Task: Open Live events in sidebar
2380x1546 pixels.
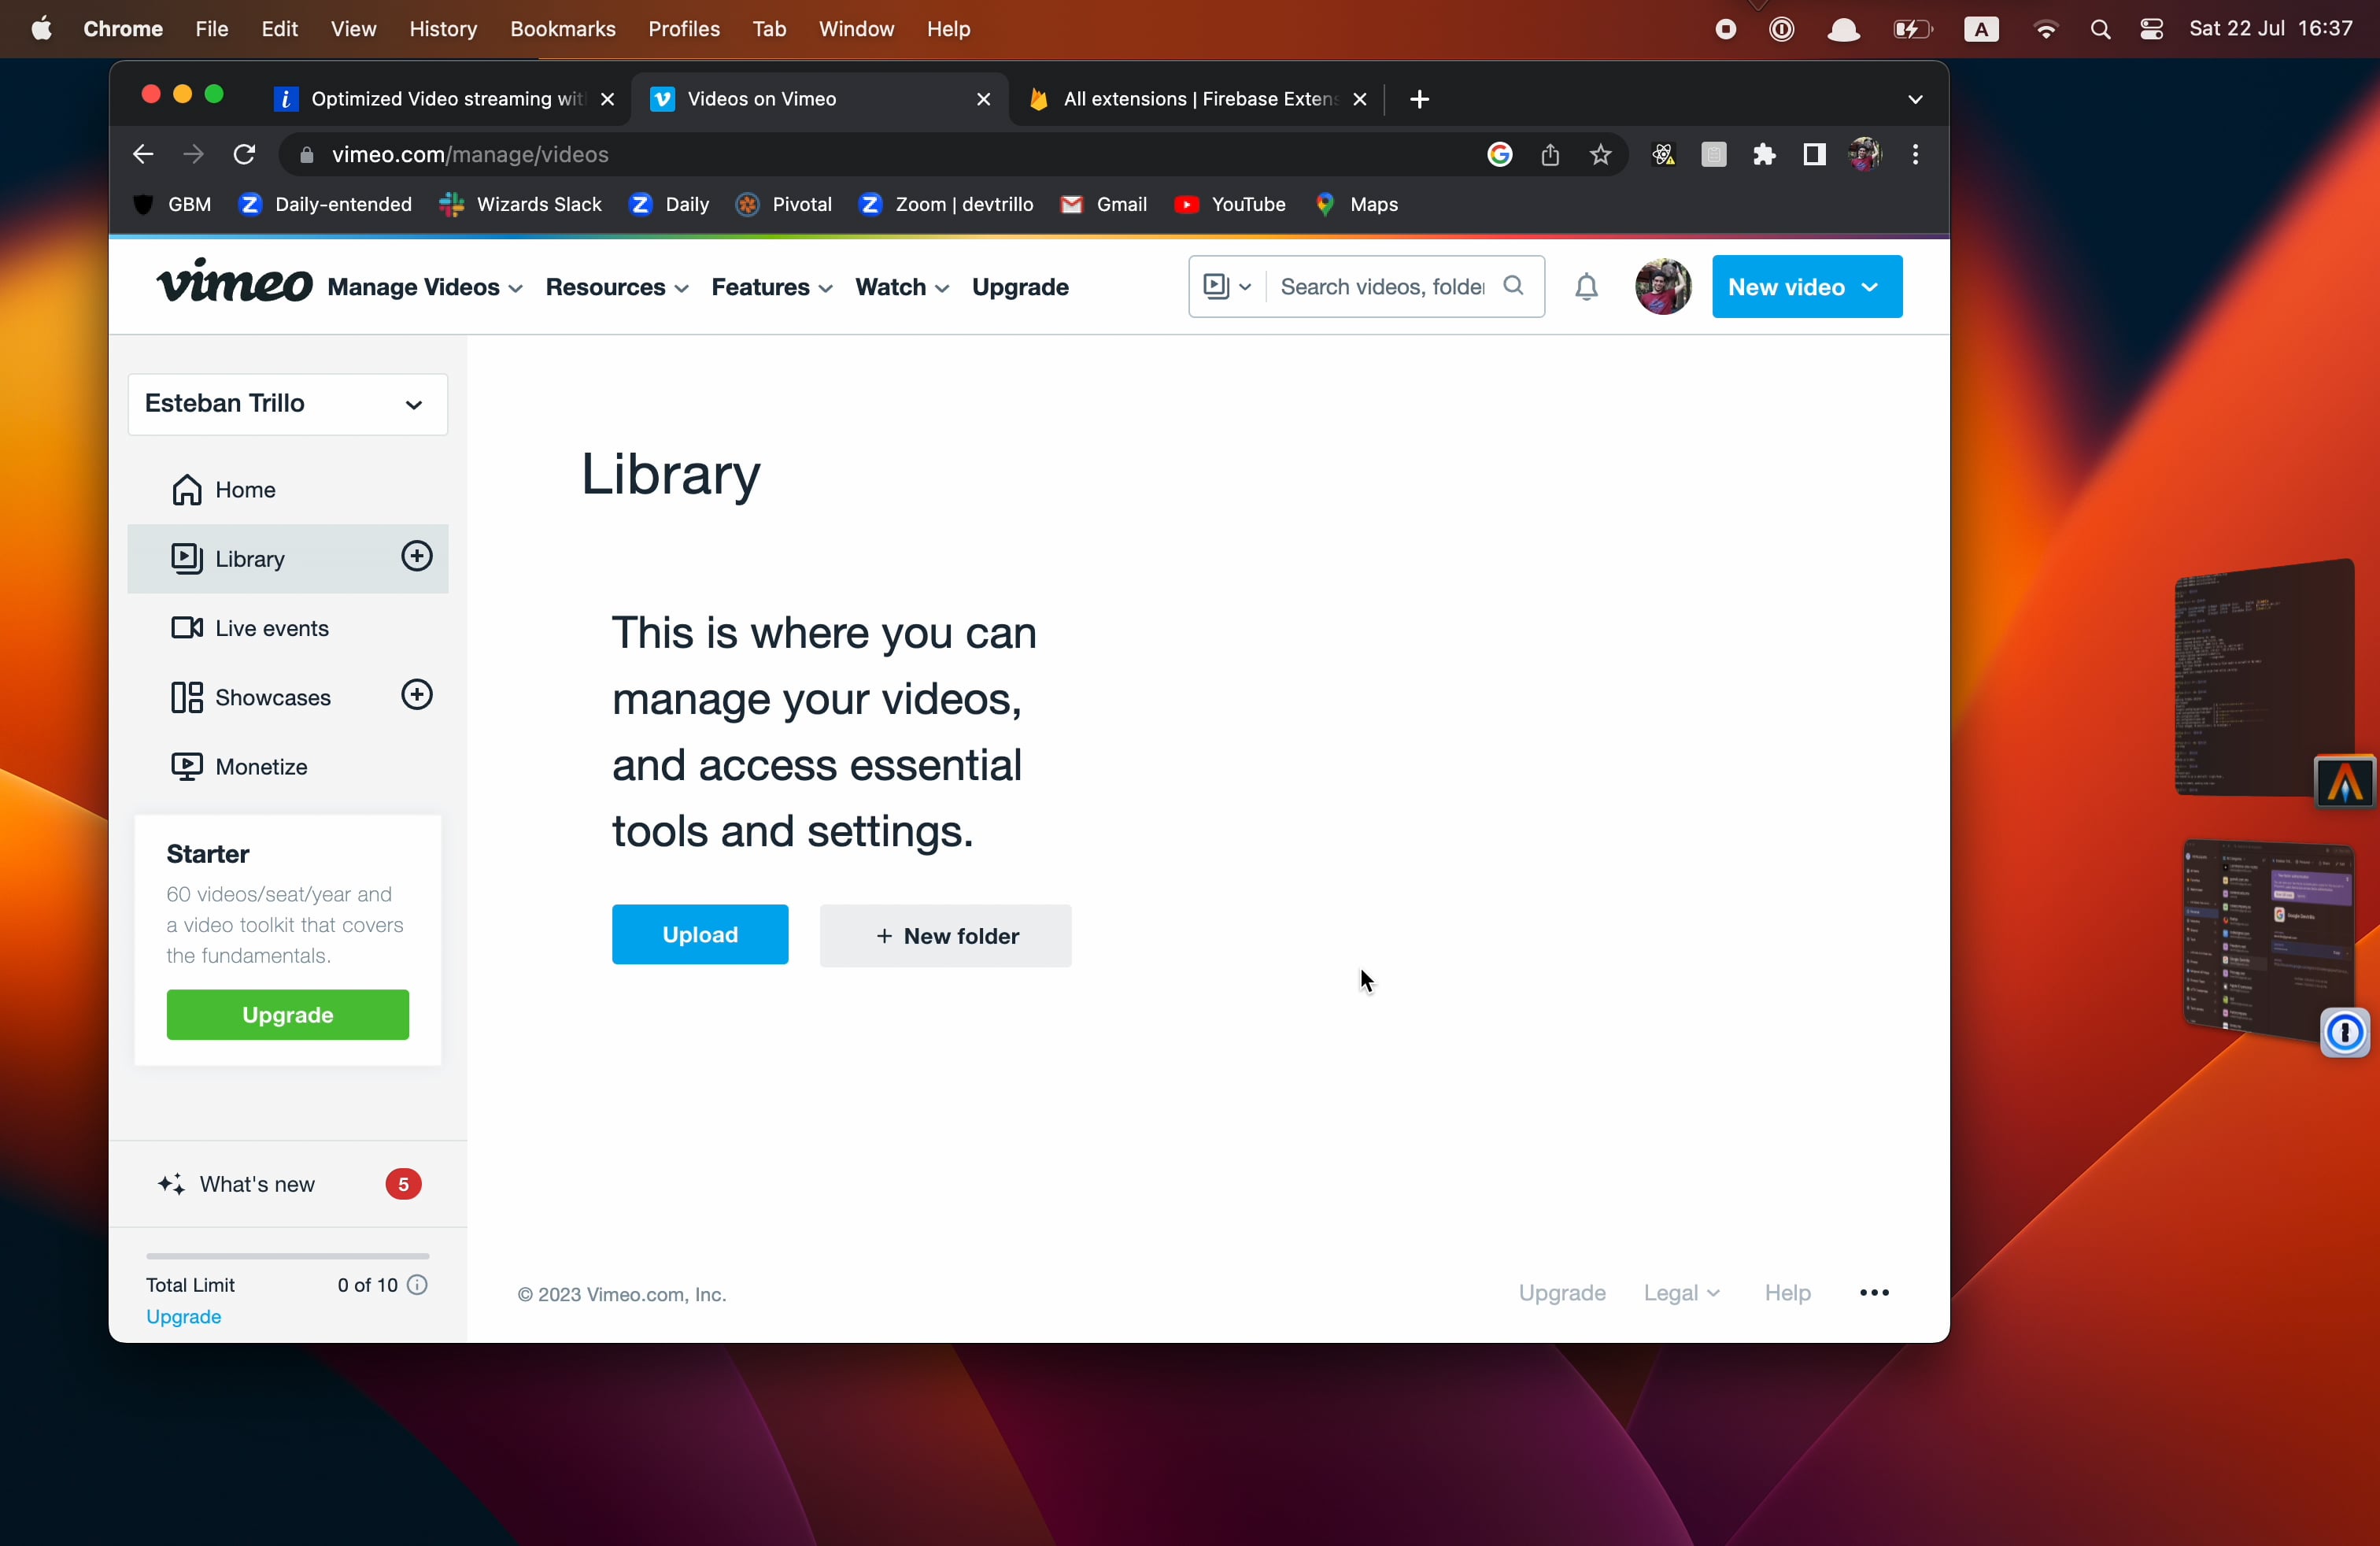Action: [x=288, y=628]
